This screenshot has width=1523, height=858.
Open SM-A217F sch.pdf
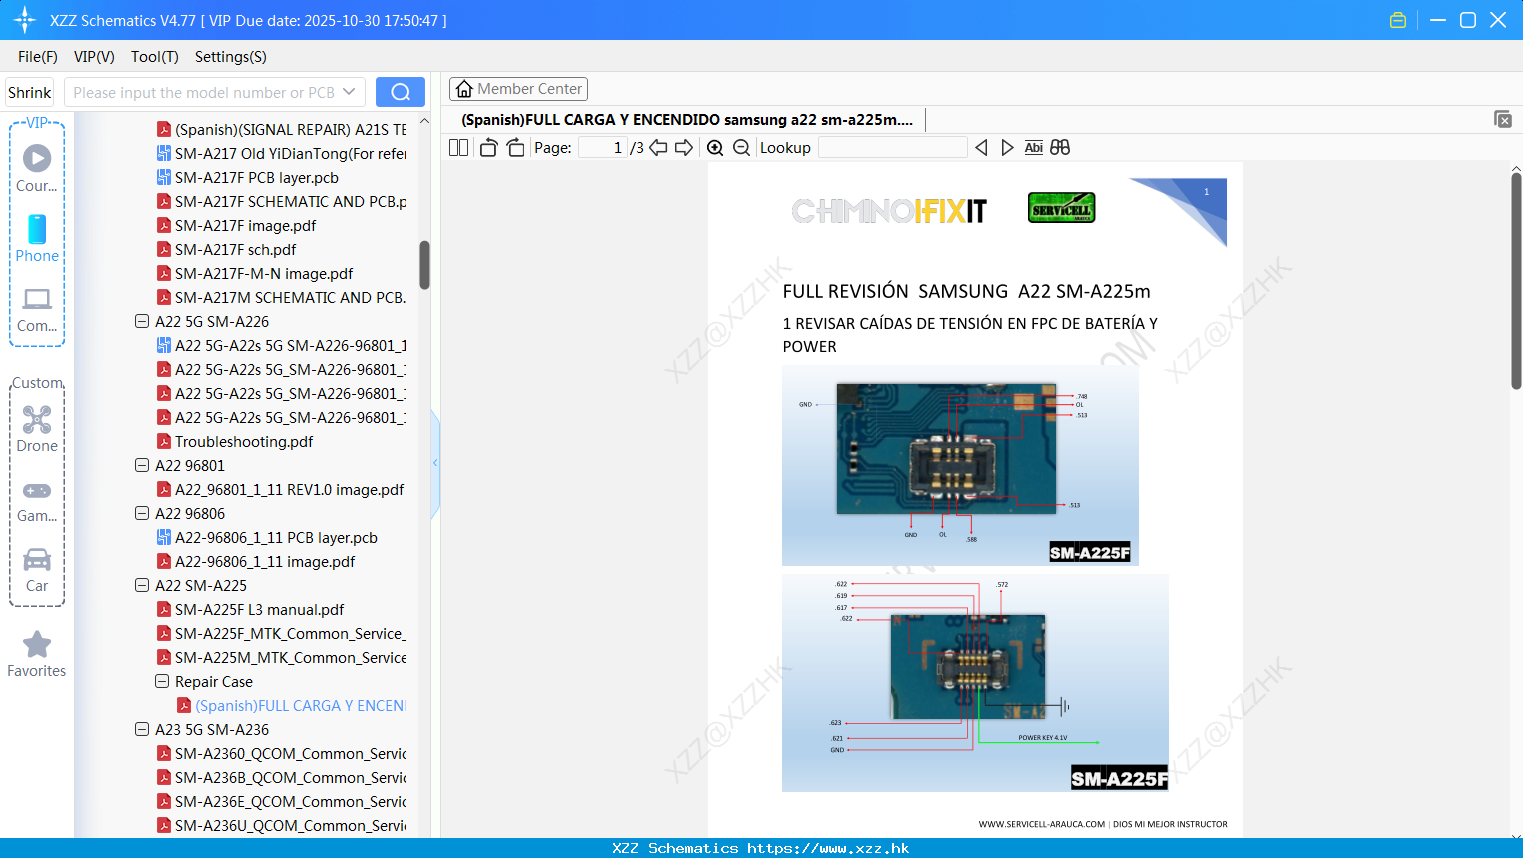click(236, 249)
